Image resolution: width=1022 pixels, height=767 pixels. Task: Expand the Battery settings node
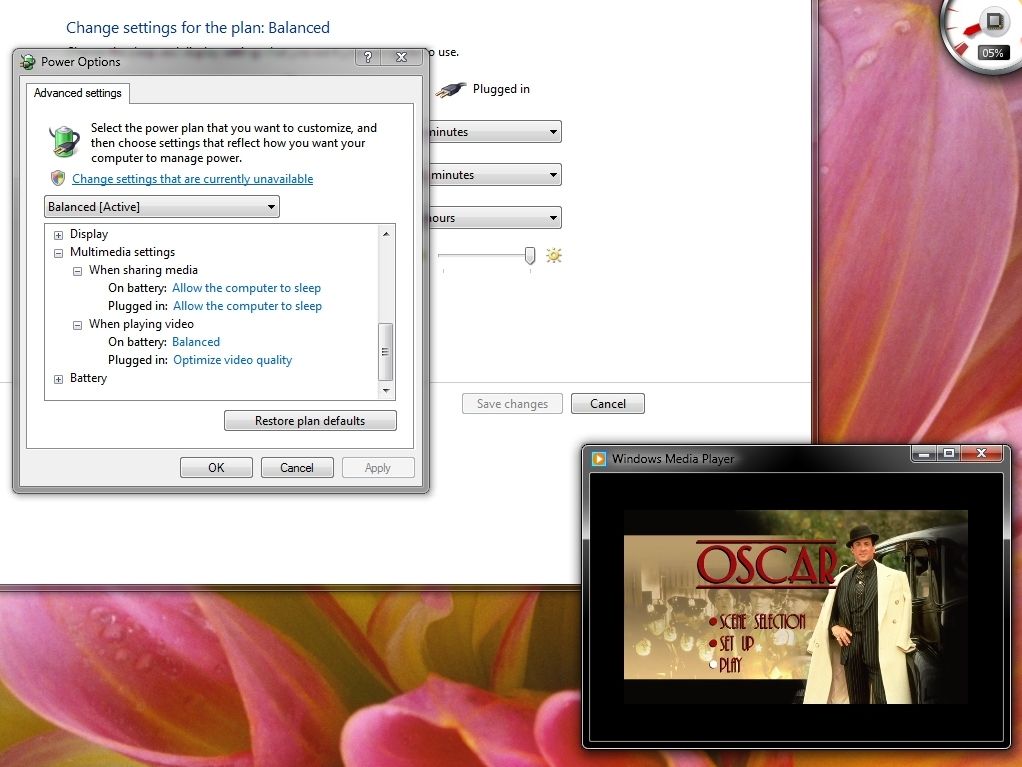[58, 378]
